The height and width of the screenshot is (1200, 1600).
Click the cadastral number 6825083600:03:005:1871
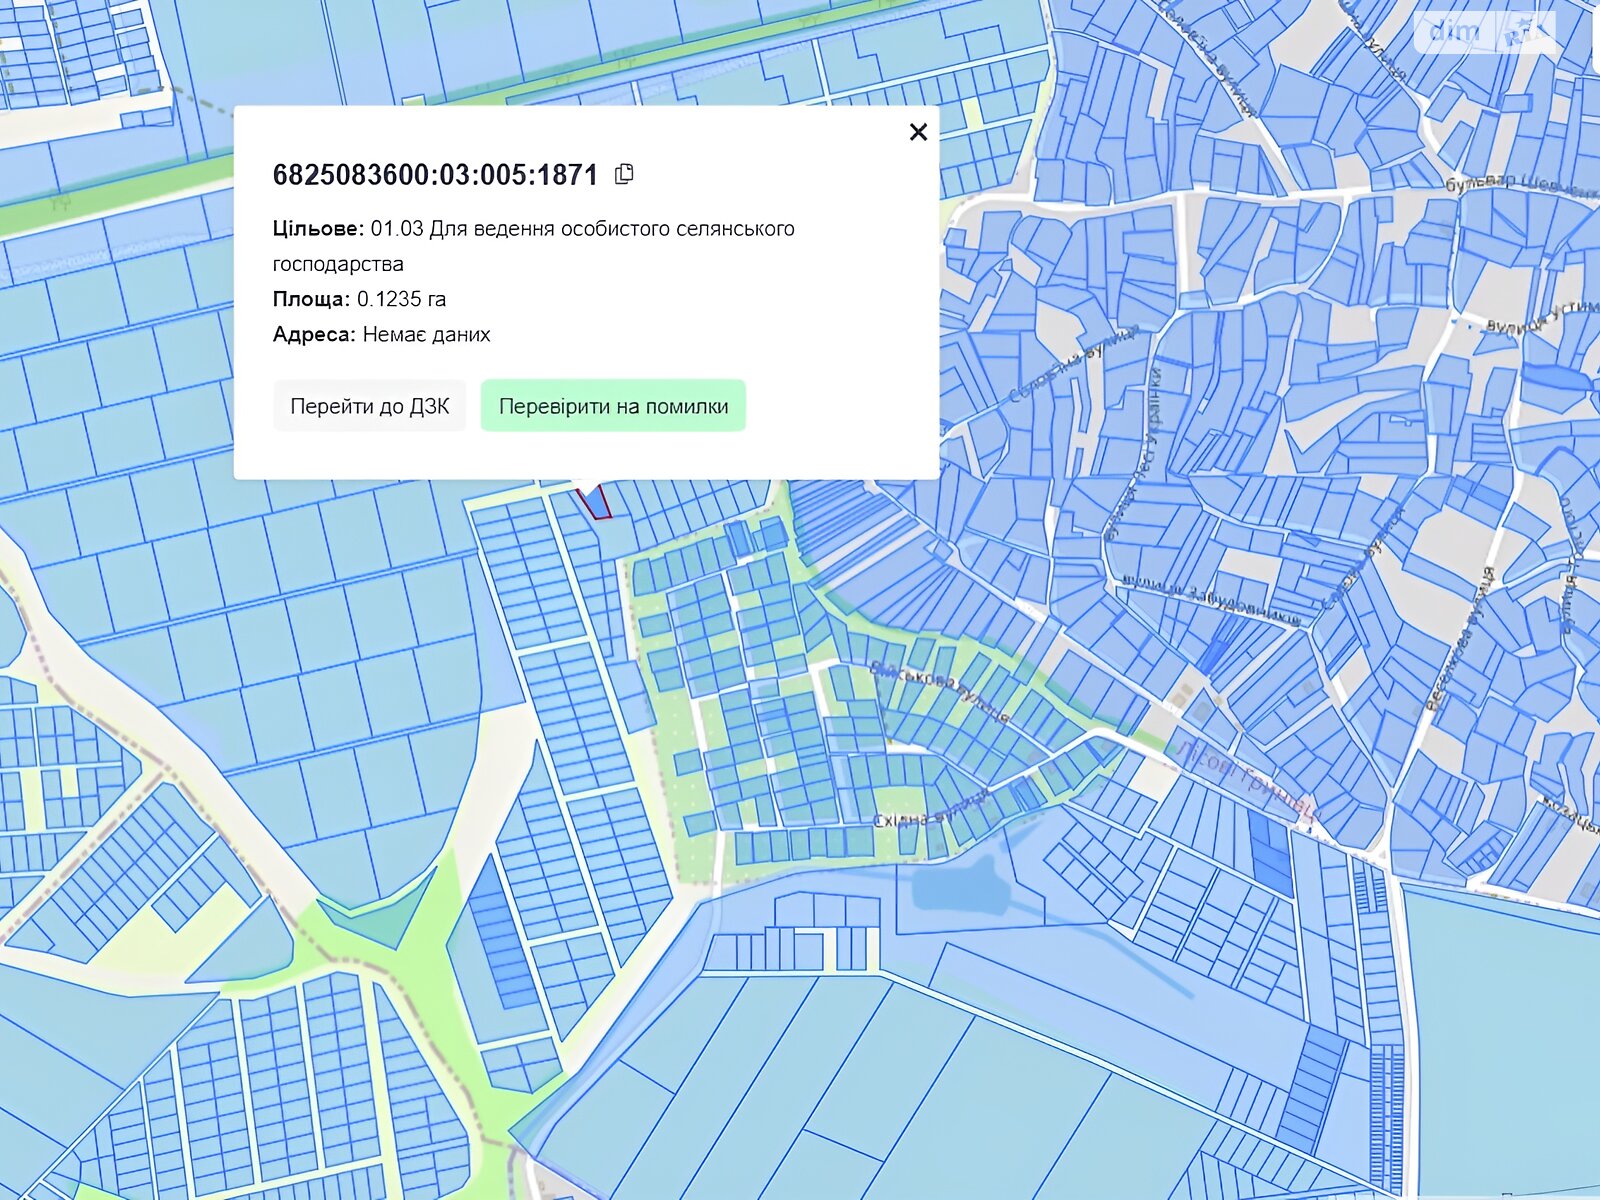[435, 175]
